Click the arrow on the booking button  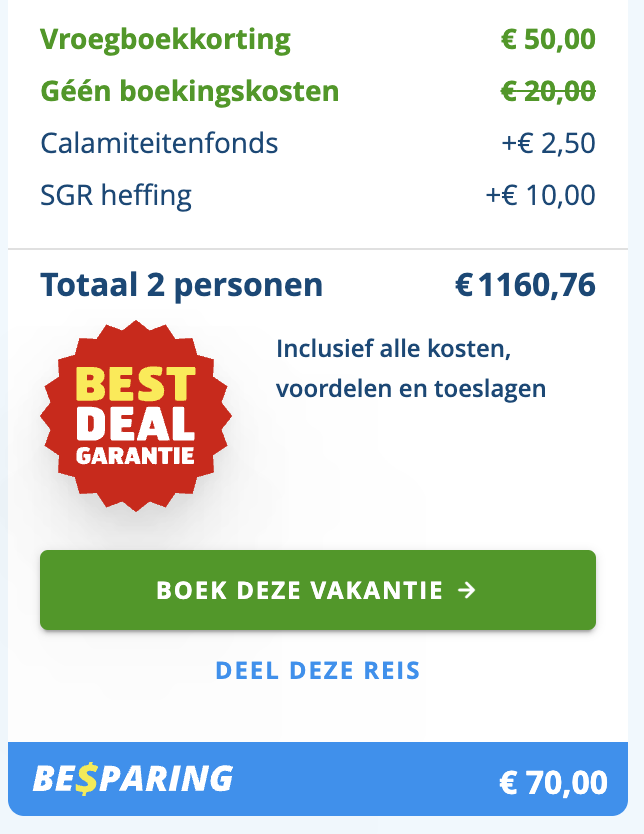click(x=467, y=590)
